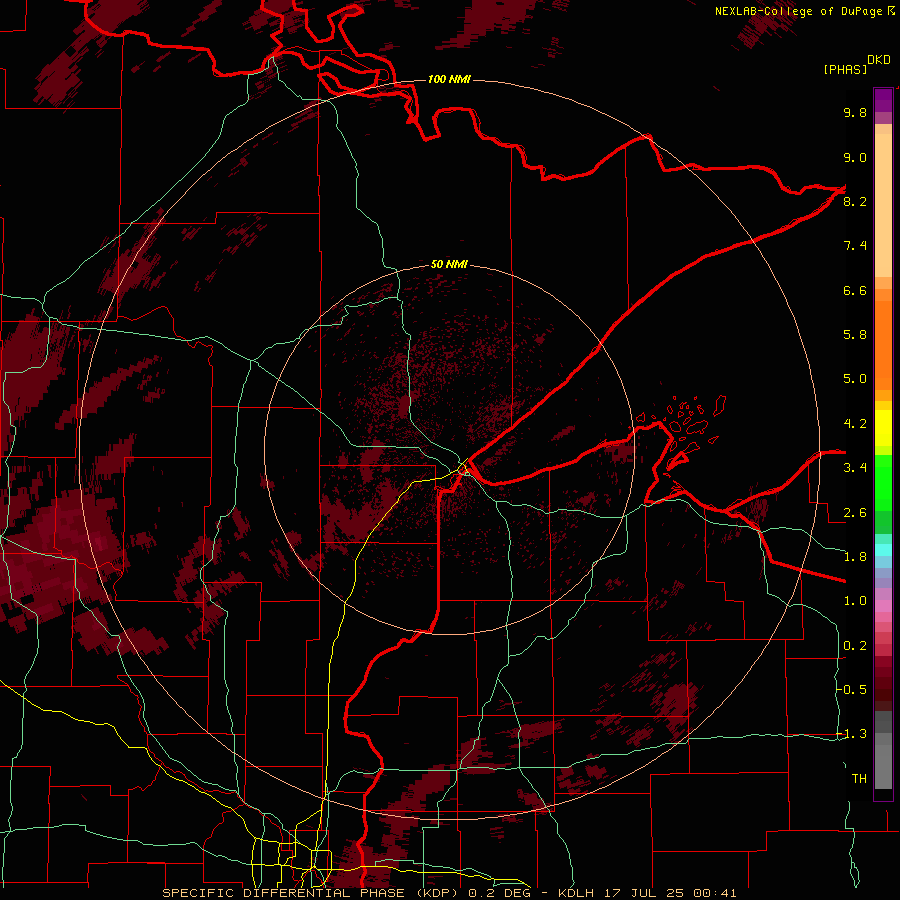Click the [PHAS] units label
Image resolution: width=900 pixels, height=900 pixels.
point(845,69)
